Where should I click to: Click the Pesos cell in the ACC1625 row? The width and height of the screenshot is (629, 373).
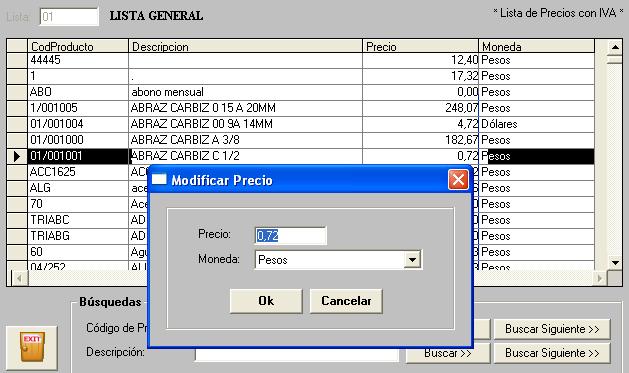536,172
